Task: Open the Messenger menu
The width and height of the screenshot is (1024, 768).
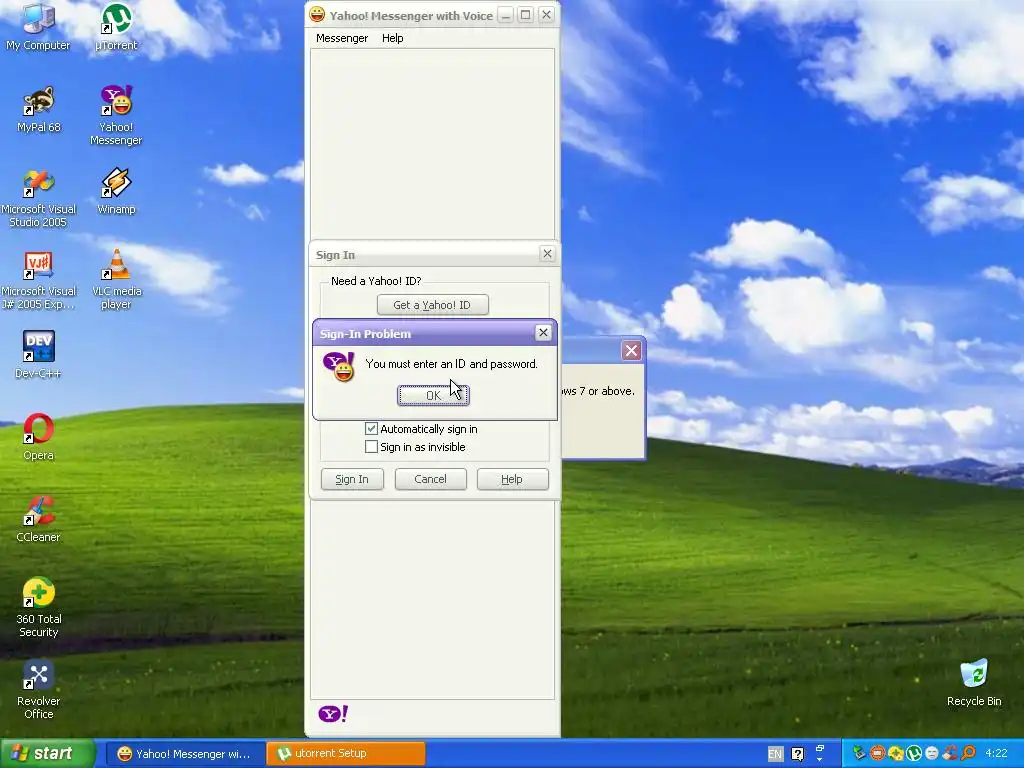Action: click(x=342, y=38)
